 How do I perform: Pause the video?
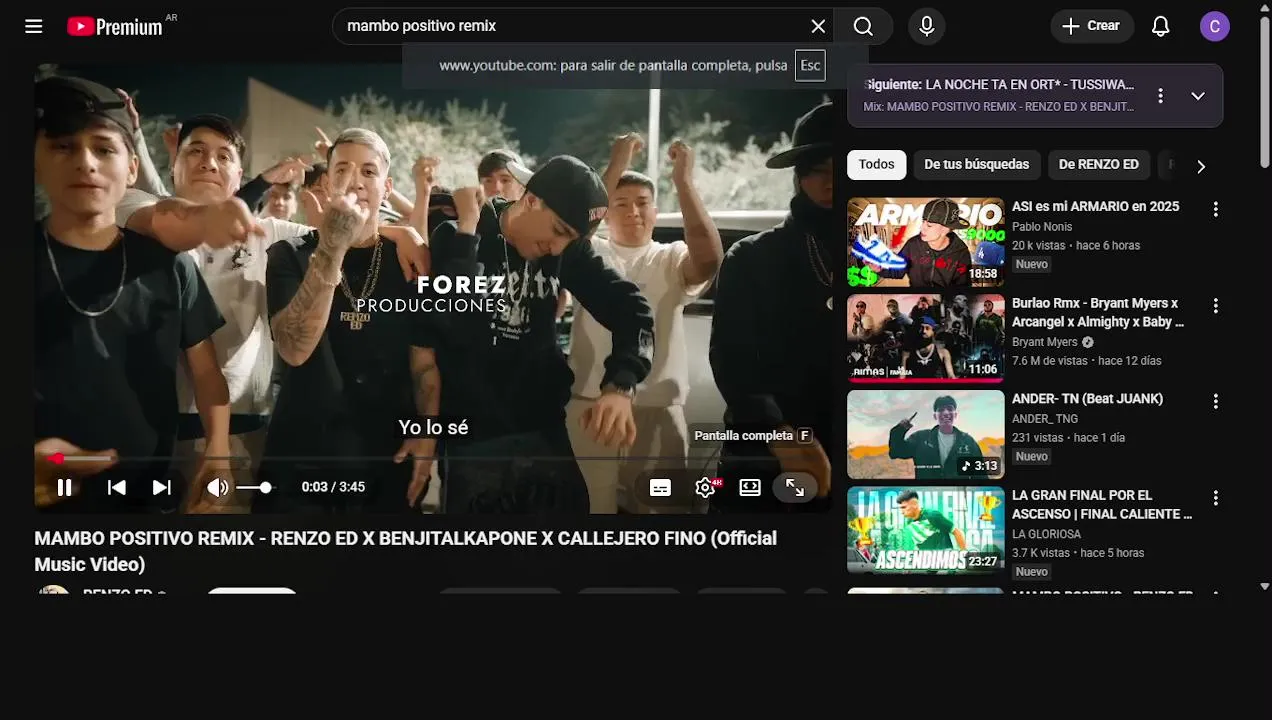pyautogui.click(x=64, y=487)
